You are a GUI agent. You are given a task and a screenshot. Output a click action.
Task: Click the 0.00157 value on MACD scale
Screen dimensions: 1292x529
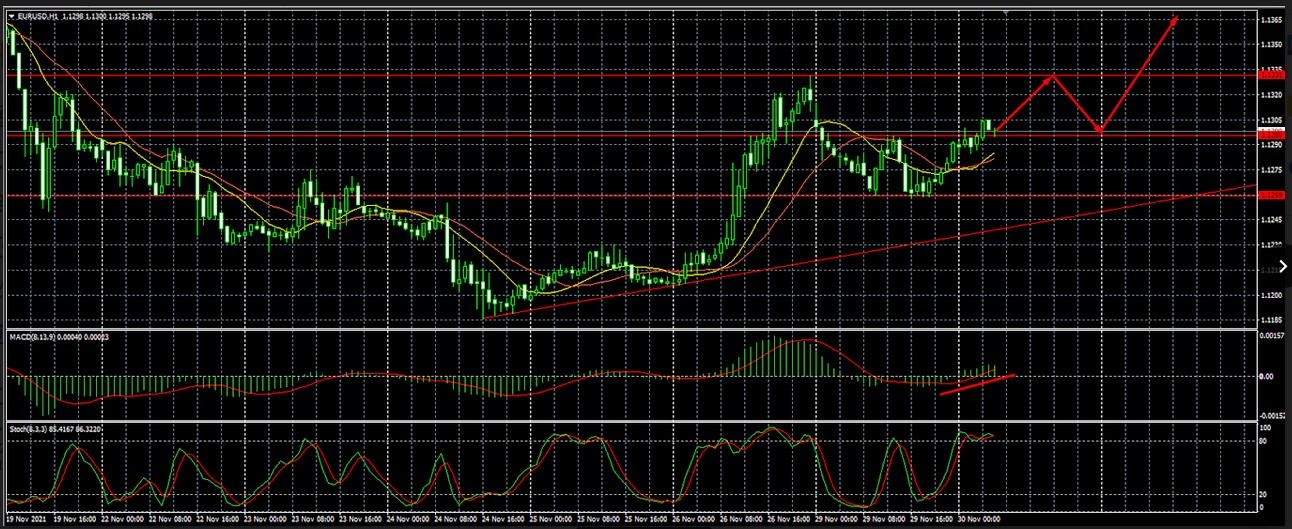[x=1273, y=336]
